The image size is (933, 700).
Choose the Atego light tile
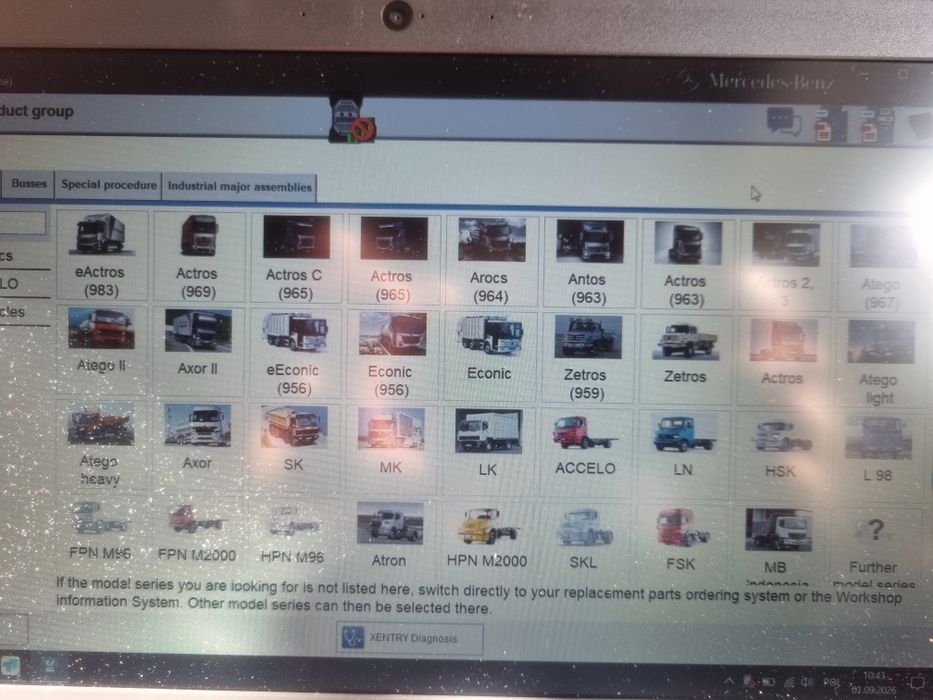[880, 362]
